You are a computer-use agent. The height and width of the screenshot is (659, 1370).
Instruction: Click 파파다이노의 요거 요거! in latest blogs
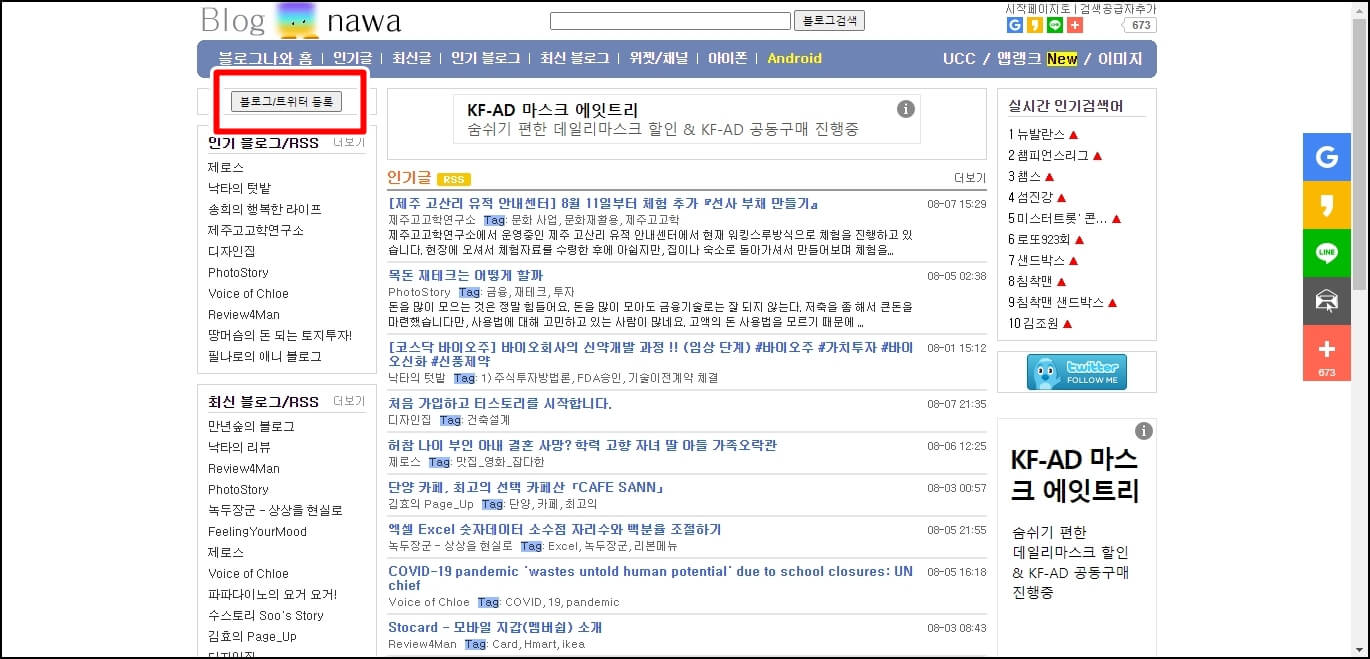pyautogui.click(x=273, y=594)
